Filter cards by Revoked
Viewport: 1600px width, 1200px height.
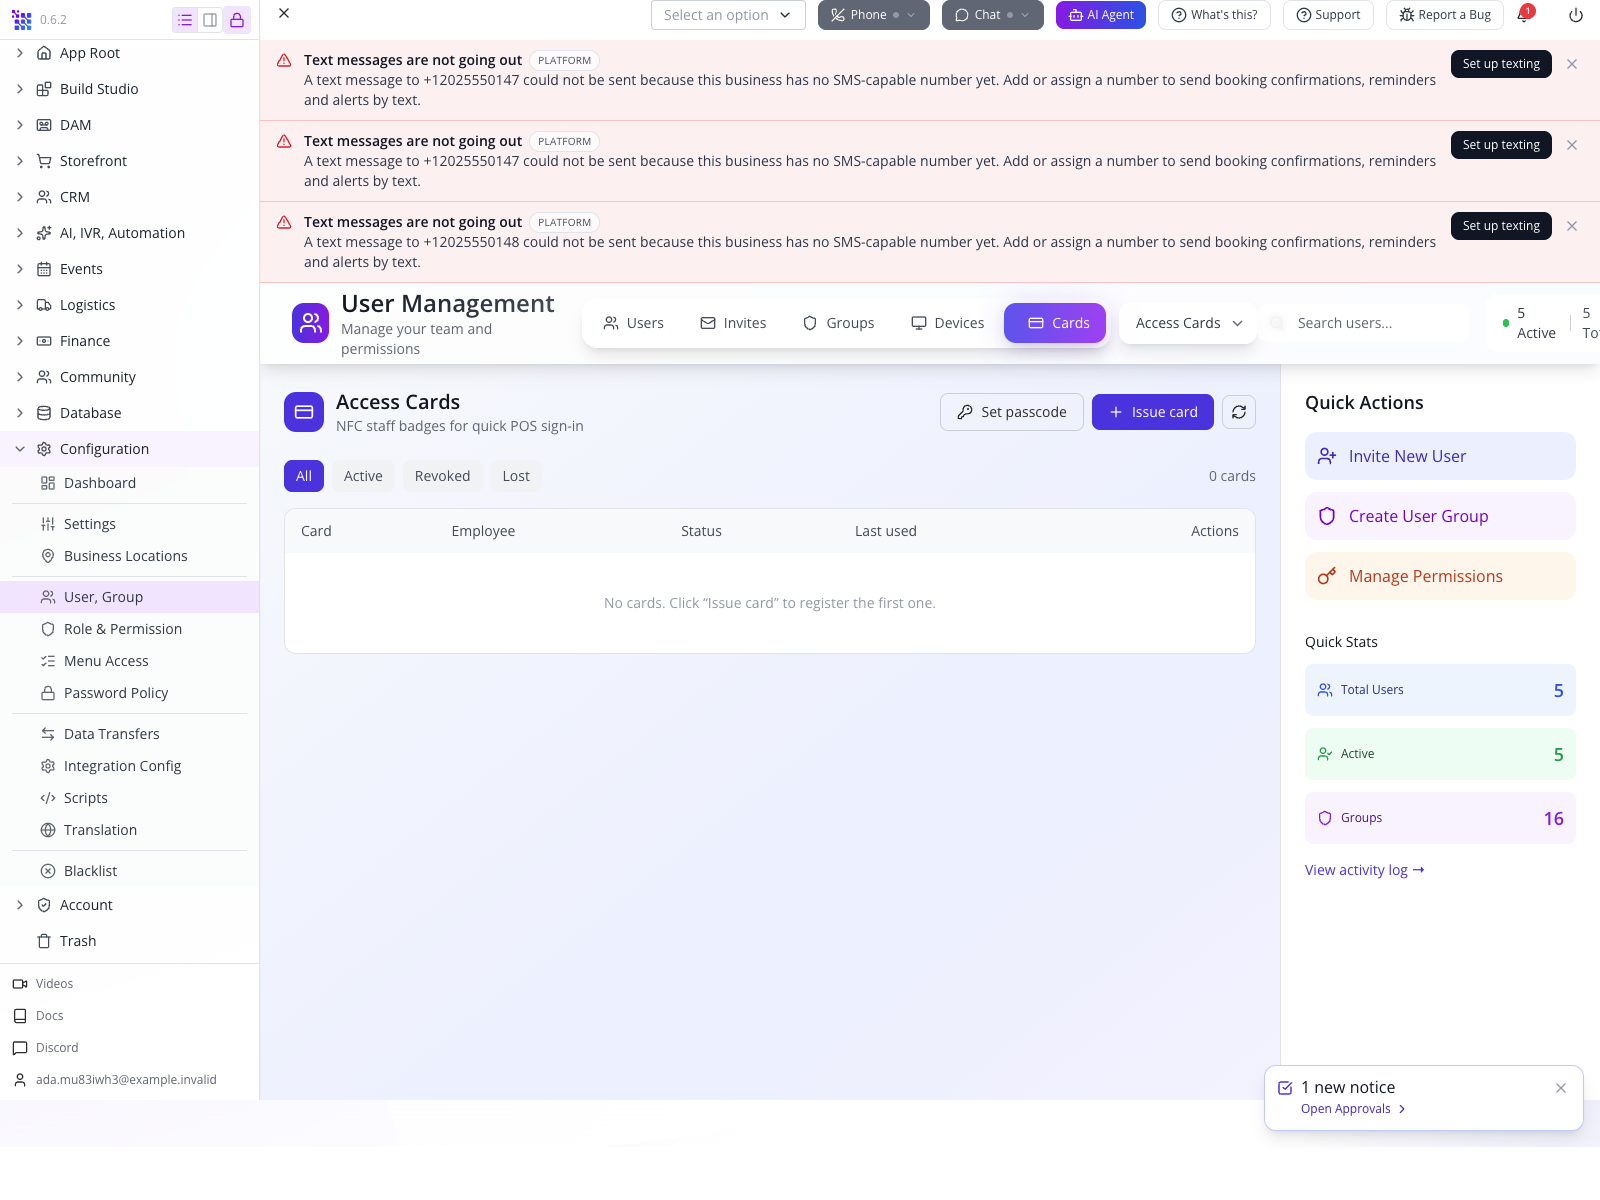pyautogui.click(x=442, y=476)
